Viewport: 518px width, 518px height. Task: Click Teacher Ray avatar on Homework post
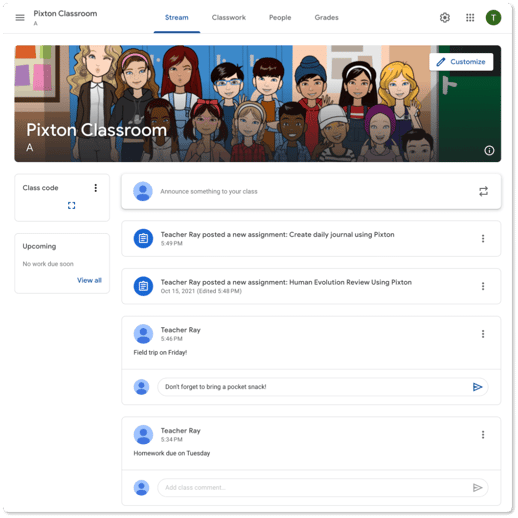point(143,434)
